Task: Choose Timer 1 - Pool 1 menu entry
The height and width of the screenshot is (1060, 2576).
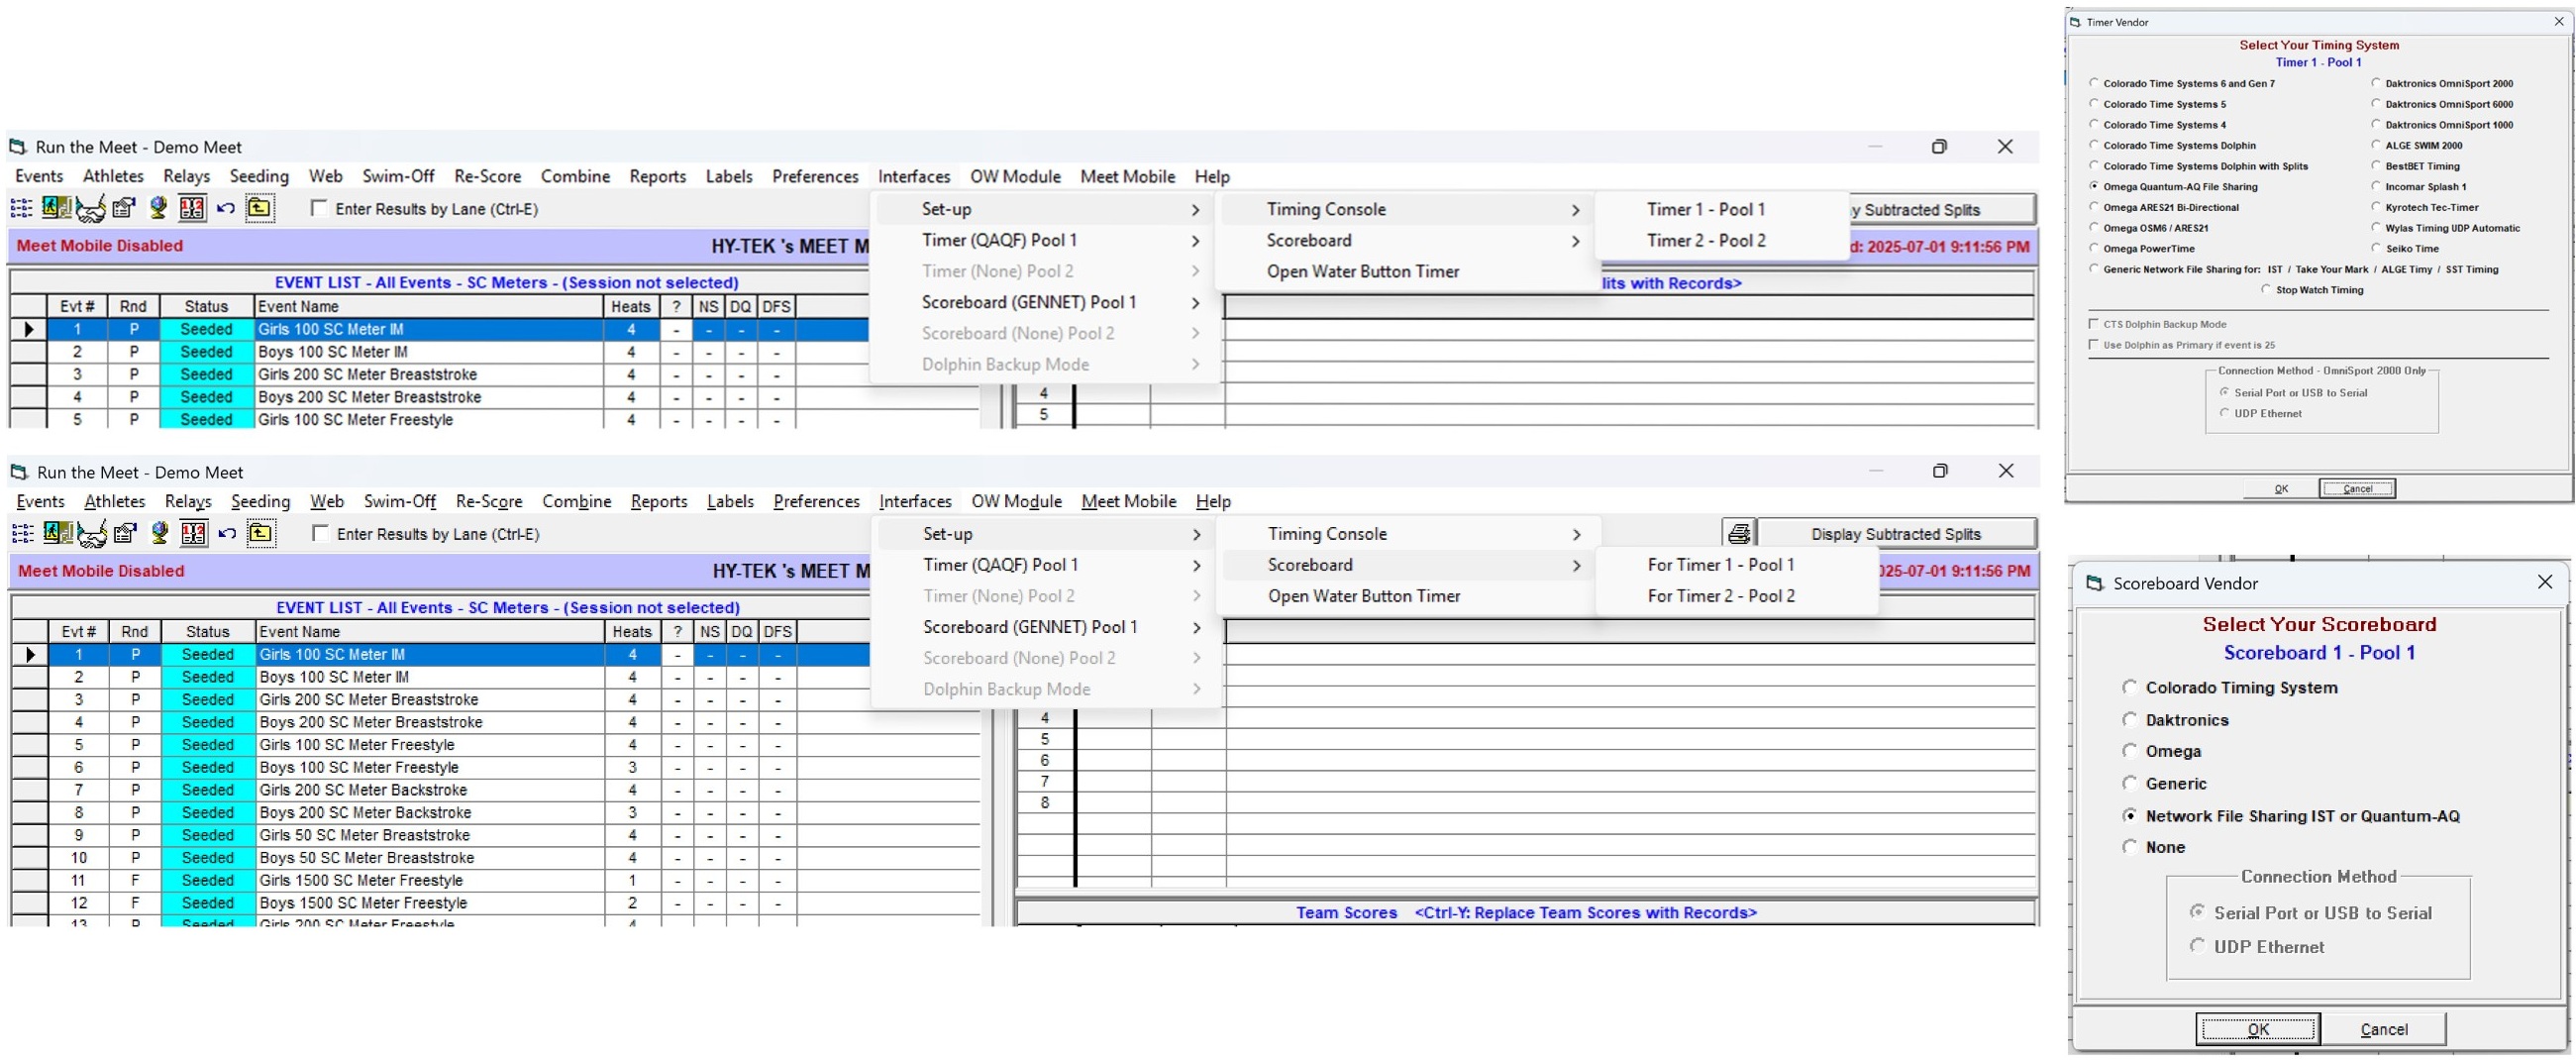Action: point(1706,209)
